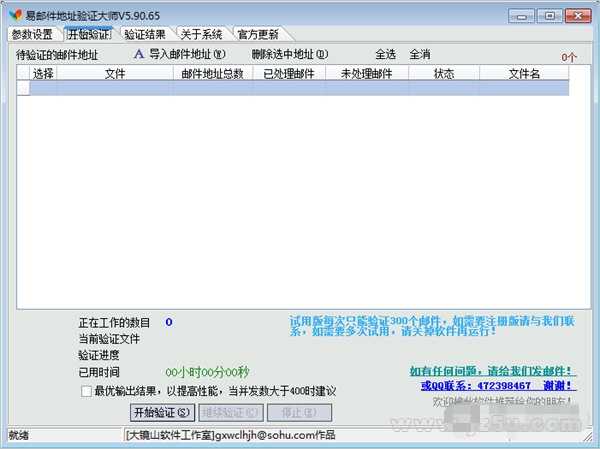Click the 停止 button
This screenshot has height=449, width=600.
(299, 413)
